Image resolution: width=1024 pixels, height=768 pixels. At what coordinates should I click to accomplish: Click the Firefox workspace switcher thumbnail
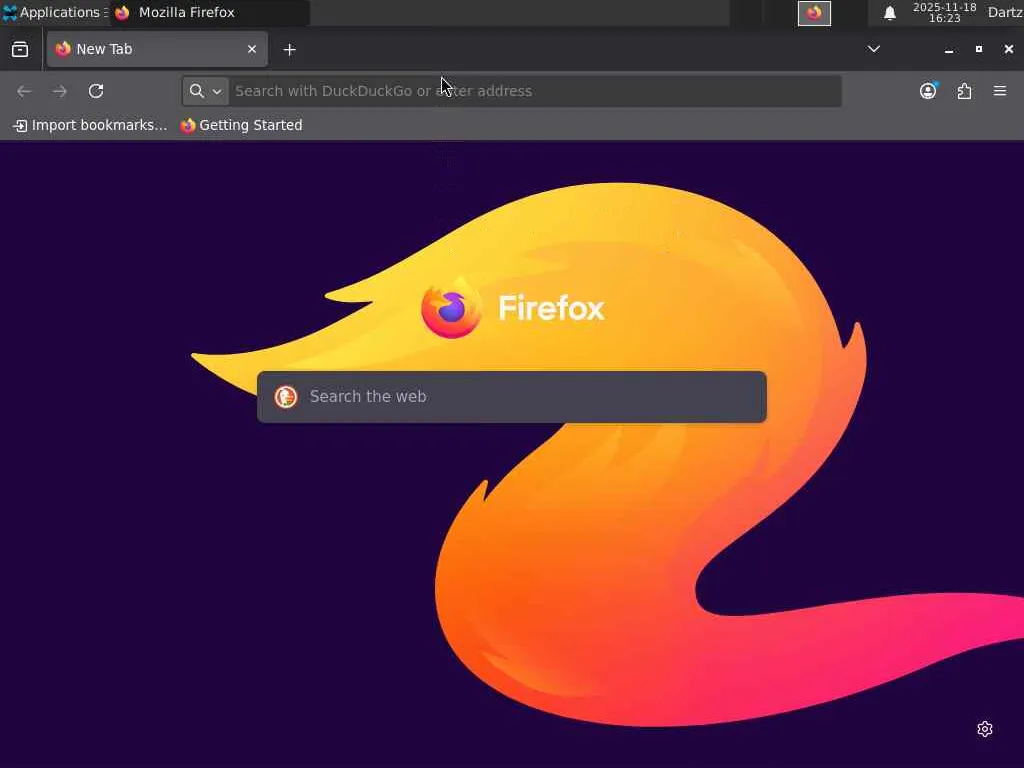pos(814,13)
